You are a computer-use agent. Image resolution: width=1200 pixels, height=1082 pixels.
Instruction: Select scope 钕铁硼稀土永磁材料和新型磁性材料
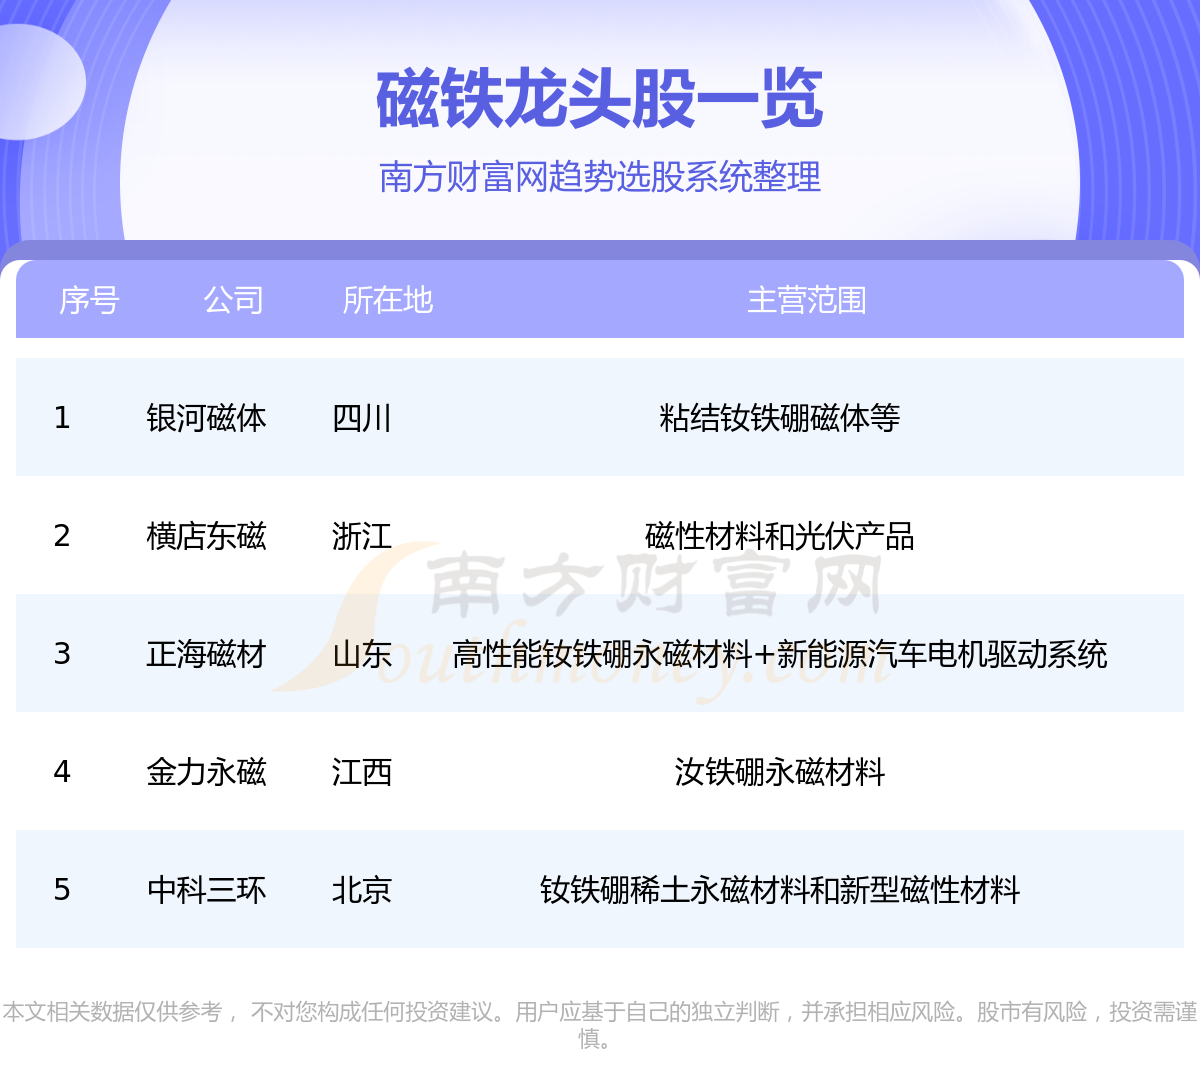pyautogui.click(x=780, y=890)
